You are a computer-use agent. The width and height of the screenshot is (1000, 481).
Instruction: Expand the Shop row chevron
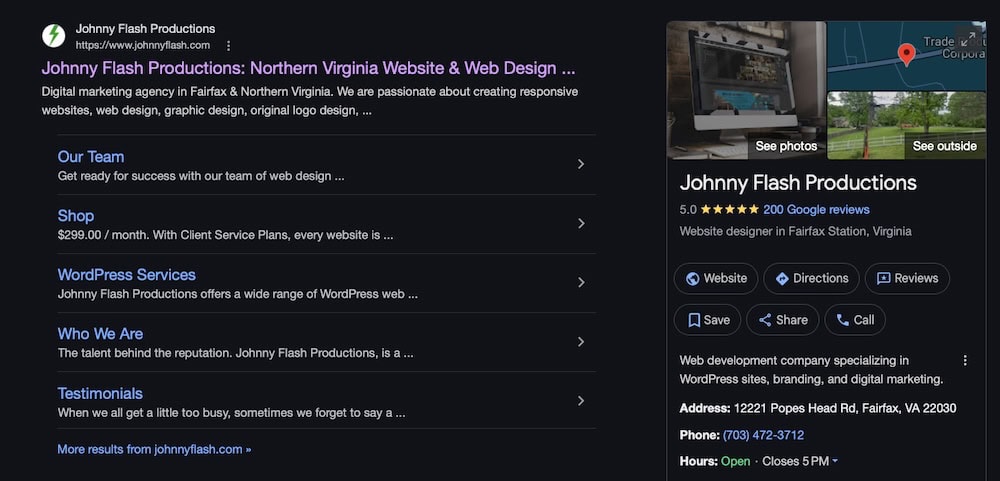pos(581,223)
